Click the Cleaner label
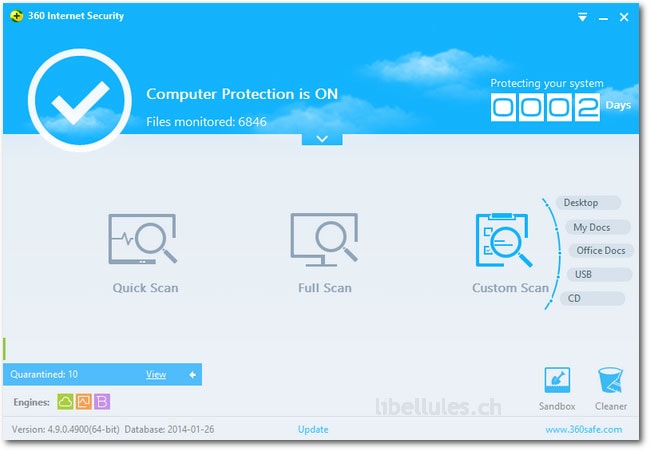Screen dimensions: 650x451 pyautogui.click(x=611, y=406)
